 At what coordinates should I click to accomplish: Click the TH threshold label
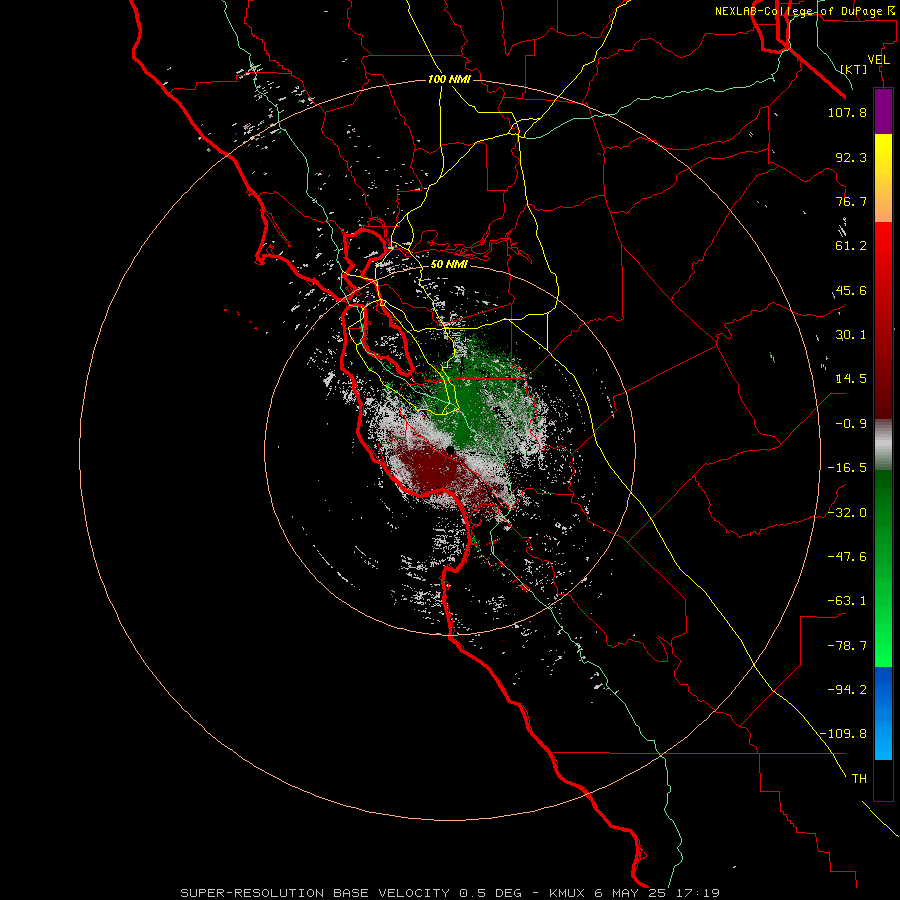coord(859,778)
